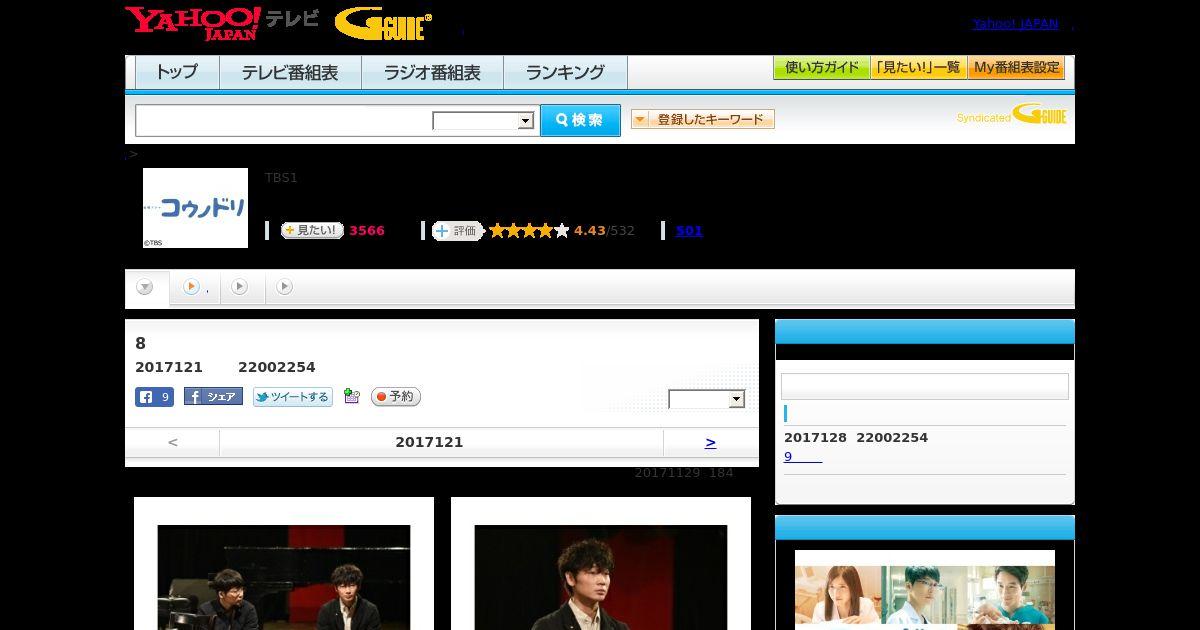Open the コウノドリ program thumbnail
Screen dimensions: 1200x630
click(195, 208)
